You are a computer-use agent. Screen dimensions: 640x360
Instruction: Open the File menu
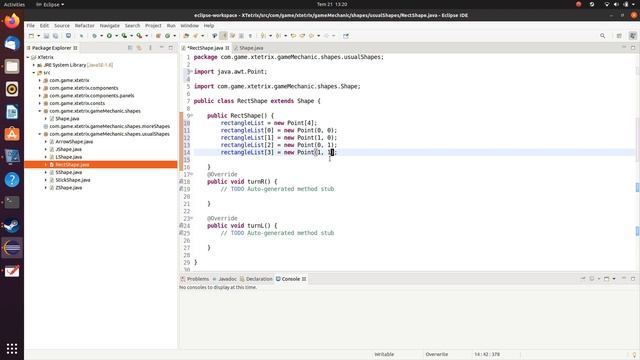tap(31, 26)
